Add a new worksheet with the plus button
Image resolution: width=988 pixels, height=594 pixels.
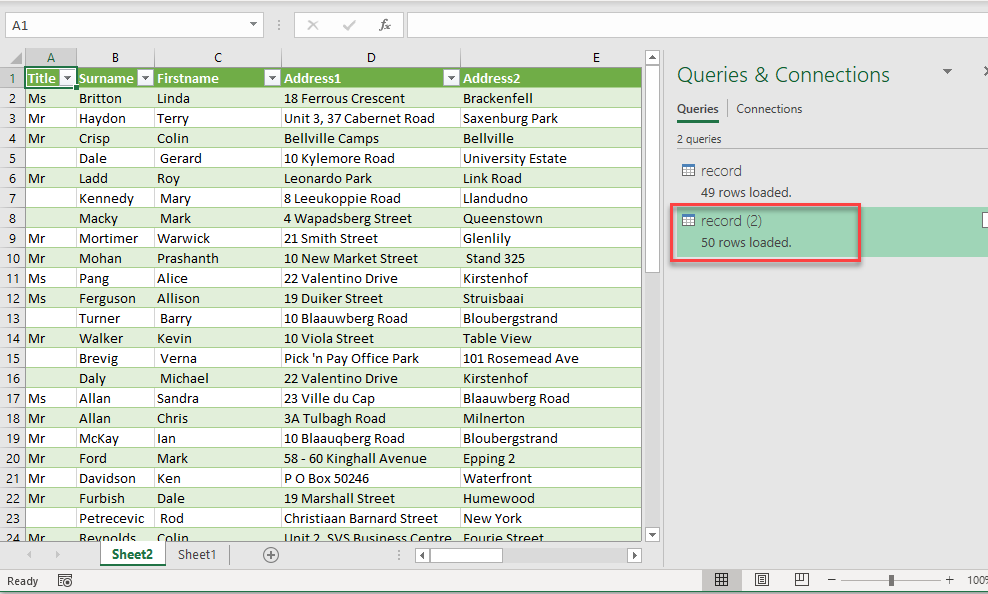270,554
